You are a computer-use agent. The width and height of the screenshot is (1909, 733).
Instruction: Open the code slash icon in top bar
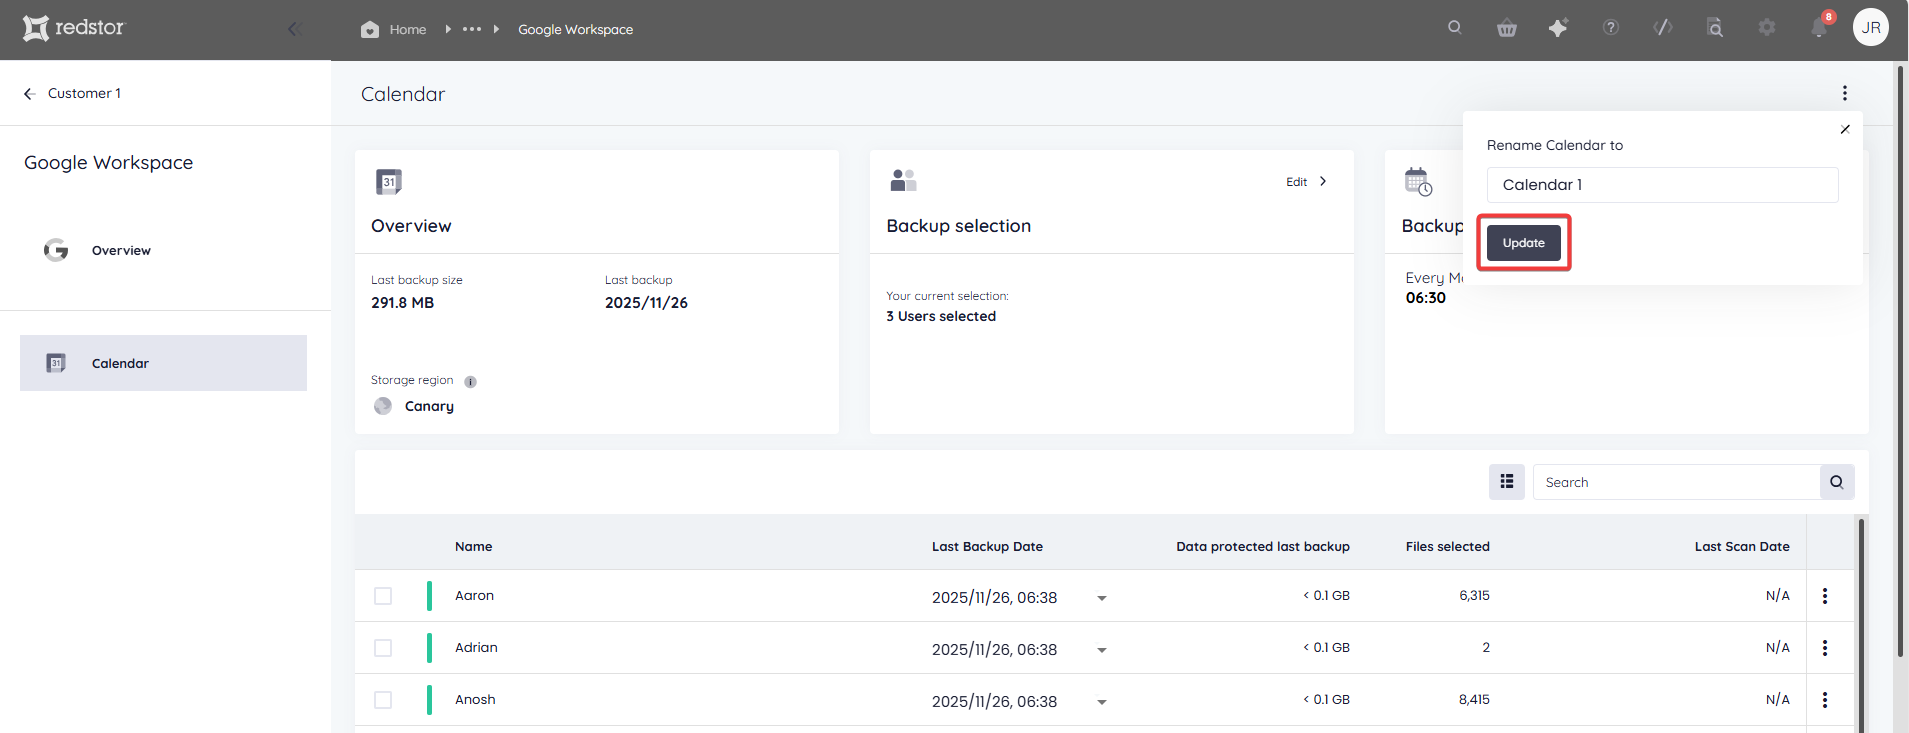click(x=1663, y=28)
